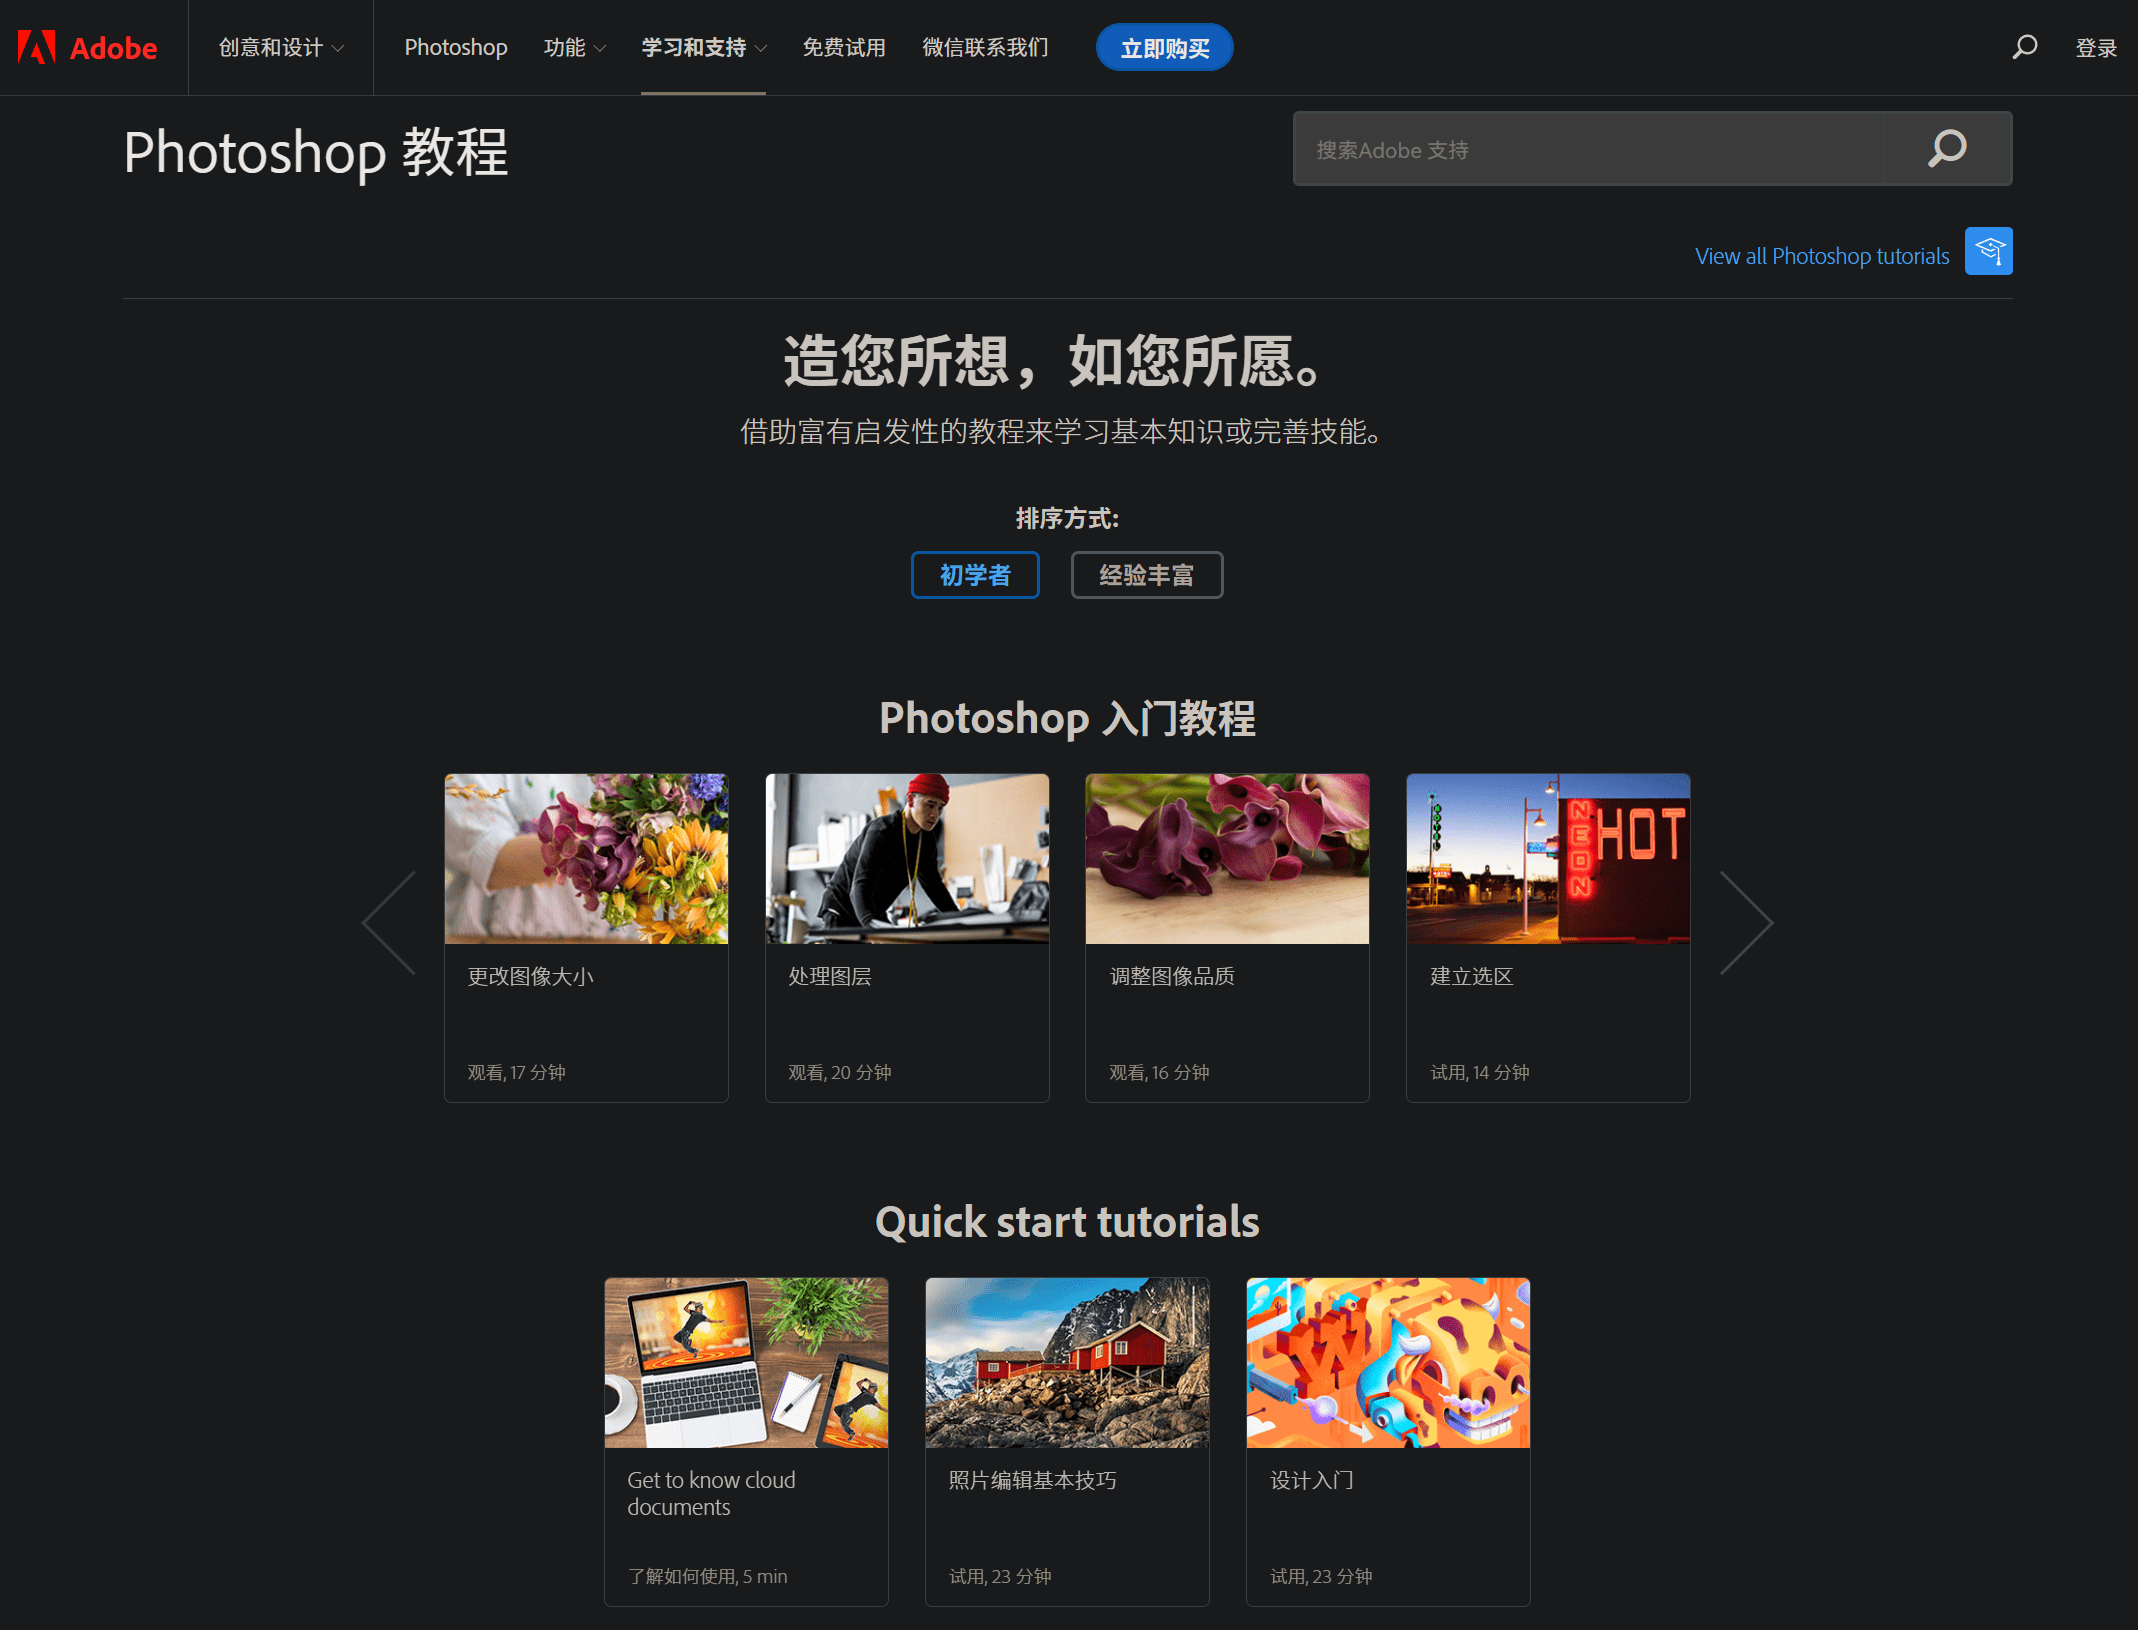
Task: Click the 登录 sign-in link
Action: tap(2096, 47)
